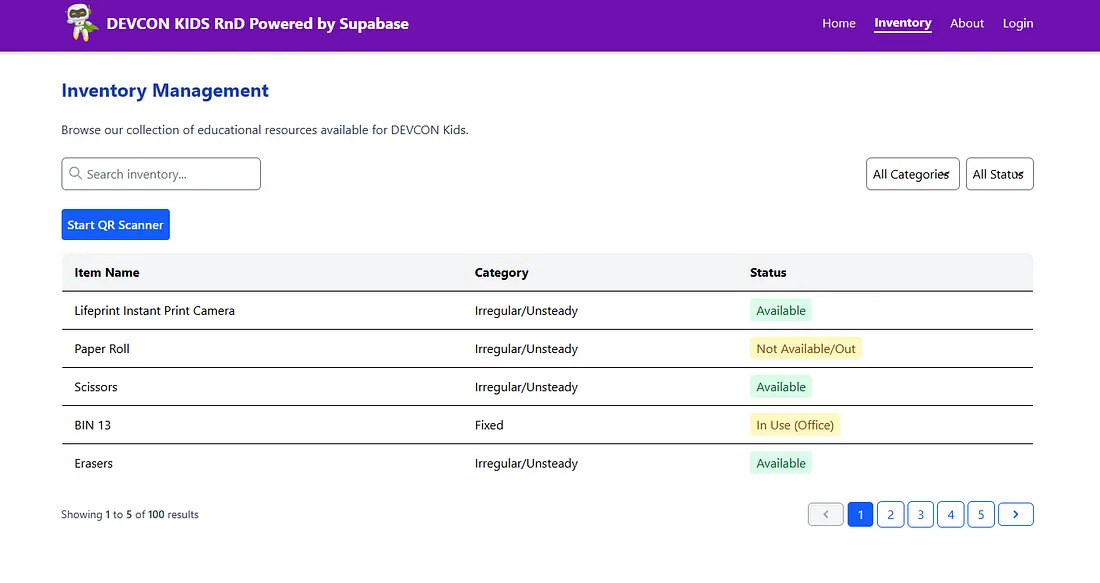Click the previous page left chevron

coord(825,514)
